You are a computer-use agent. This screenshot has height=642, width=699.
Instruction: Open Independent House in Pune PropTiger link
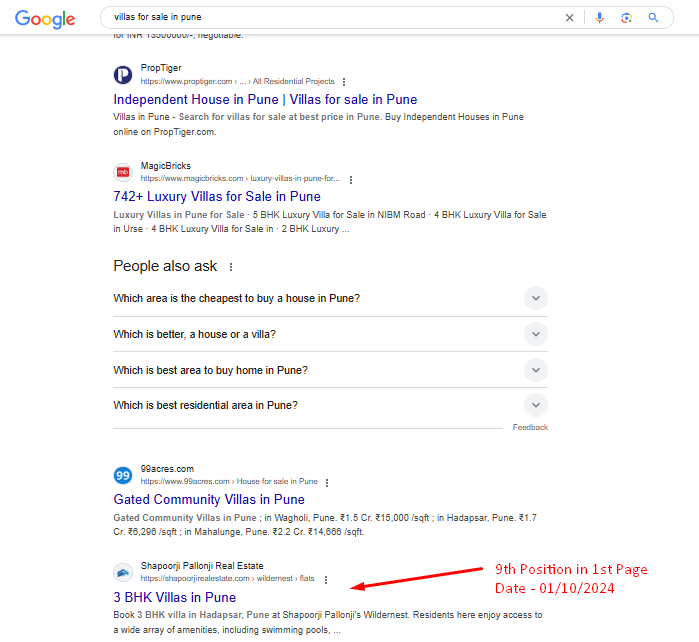point(265,100)
